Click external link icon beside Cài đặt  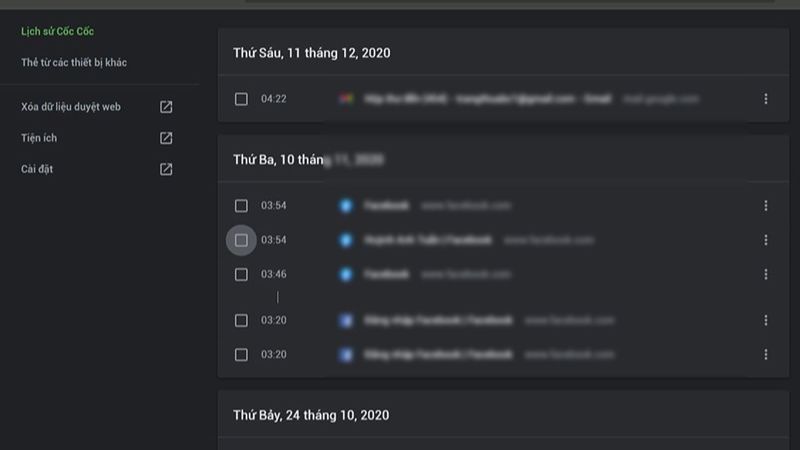click(x=166, y=169)
